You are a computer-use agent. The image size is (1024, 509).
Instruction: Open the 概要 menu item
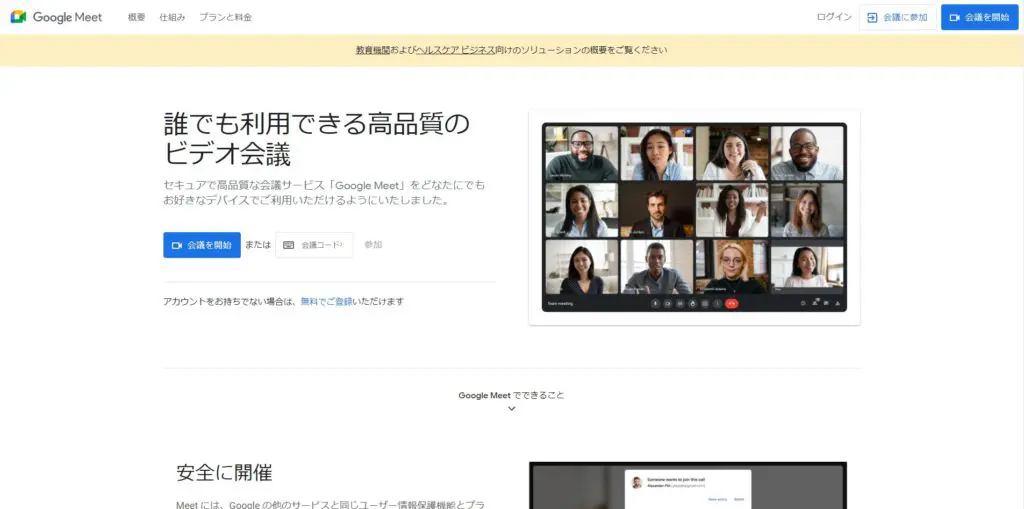point(136,18)
